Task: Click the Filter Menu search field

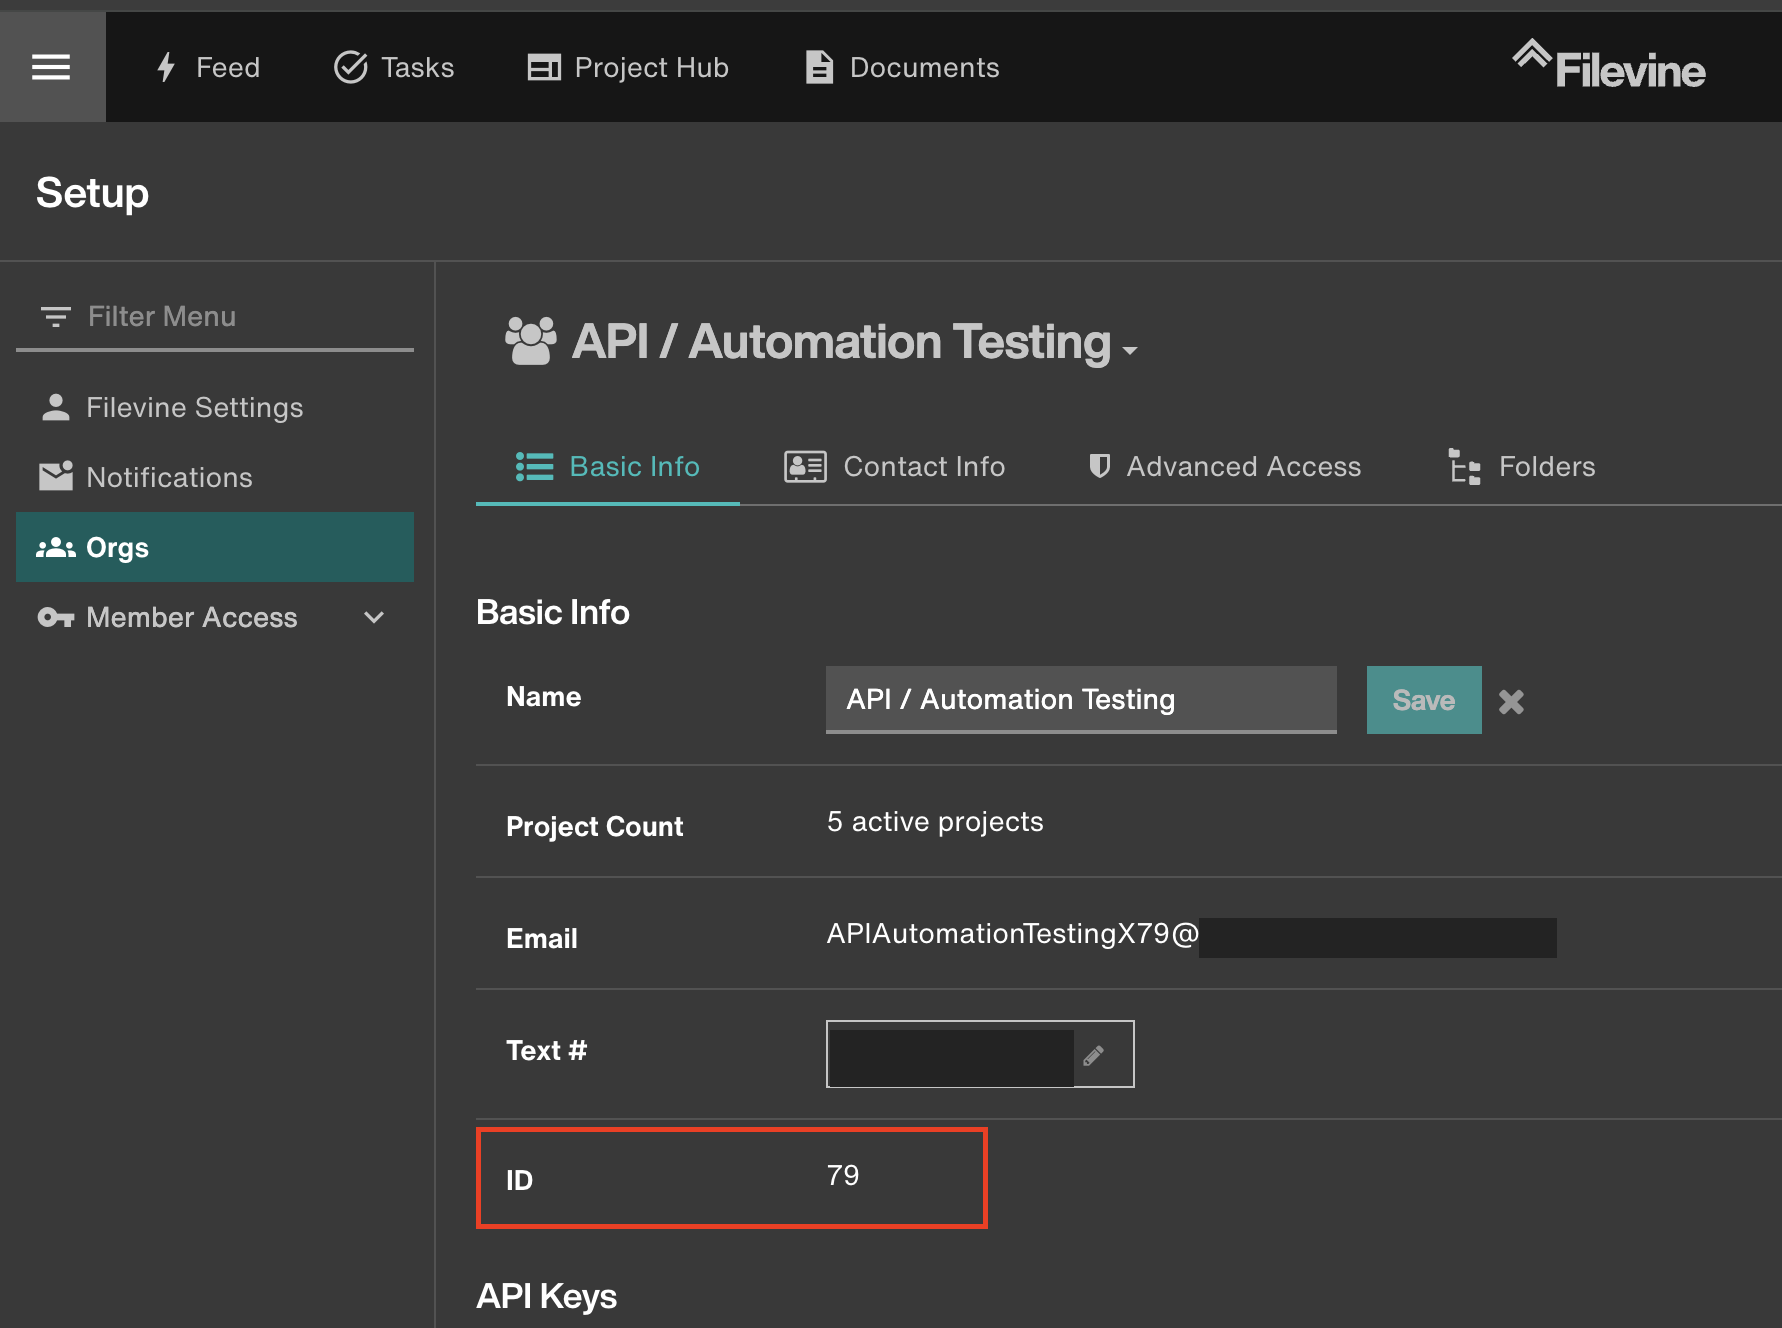Action: [215, 317]
